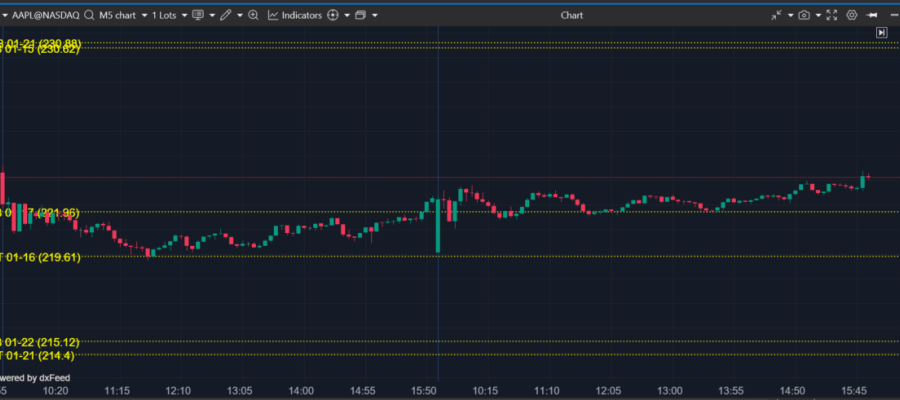Select the pencil drawing tool
The width and height of the screenshot is (900, 400).
(226, 15)
